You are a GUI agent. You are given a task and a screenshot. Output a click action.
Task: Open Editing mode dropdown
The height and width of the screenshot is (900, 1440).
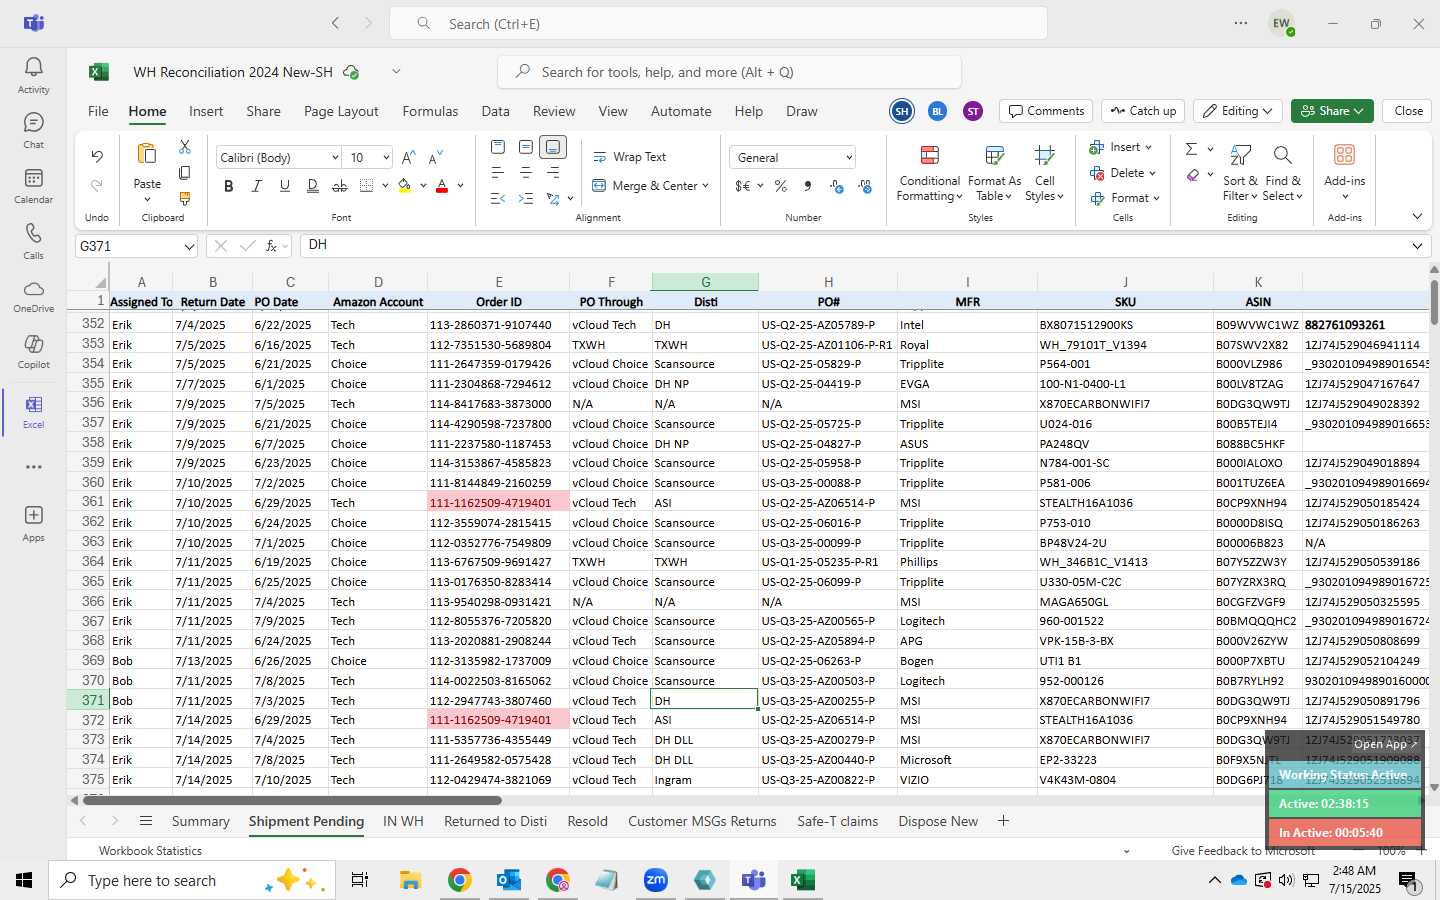pos(1238,111)
